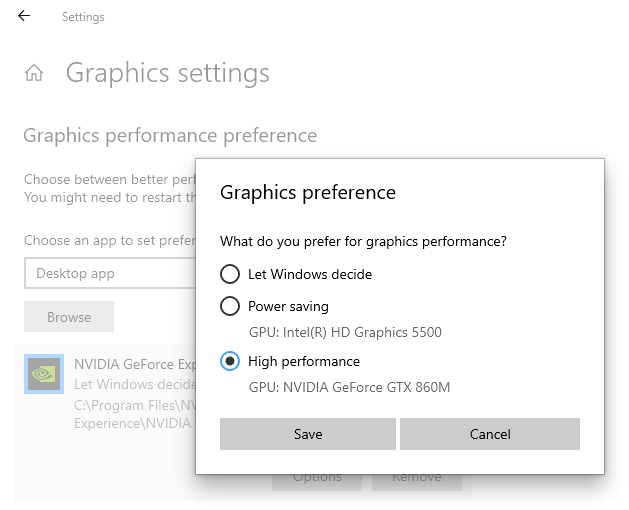Select the High performance radio button
This screenshot has height=510, width=629.
point(230,361)
